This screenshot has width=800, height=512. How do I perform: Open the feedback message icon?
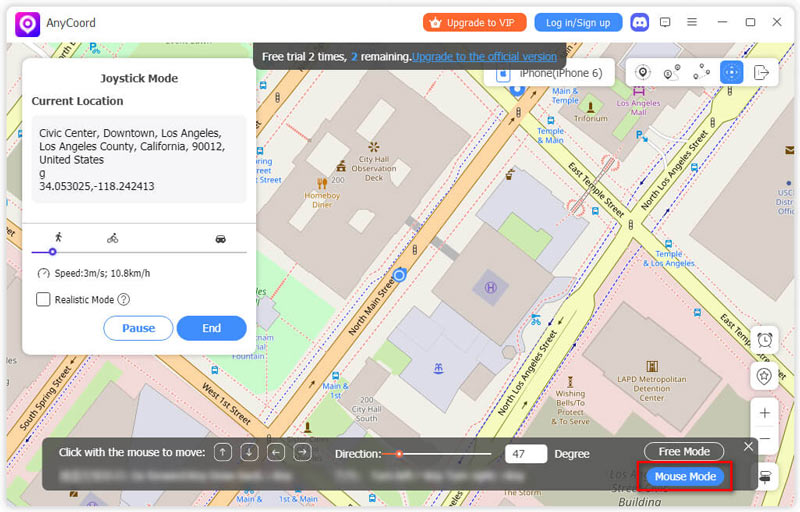(666, 22)
